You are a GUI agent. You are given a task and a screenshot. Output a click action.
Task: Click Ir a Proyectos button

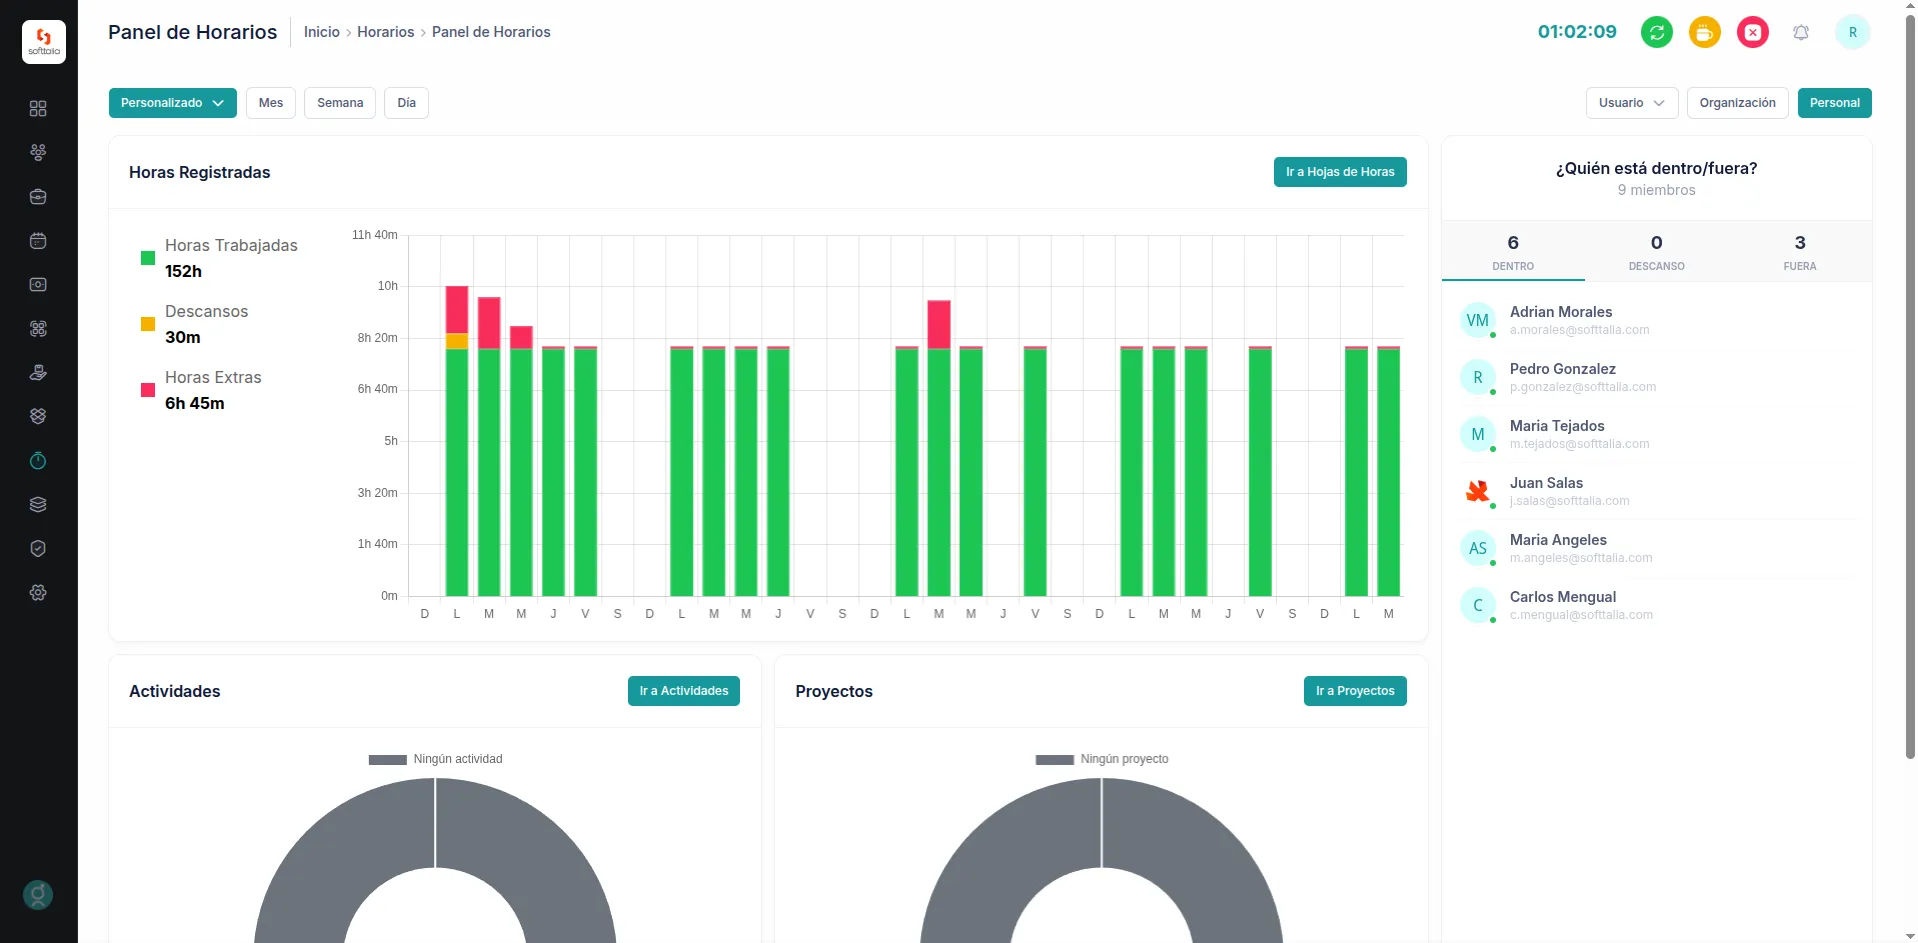pos(1355,691)
